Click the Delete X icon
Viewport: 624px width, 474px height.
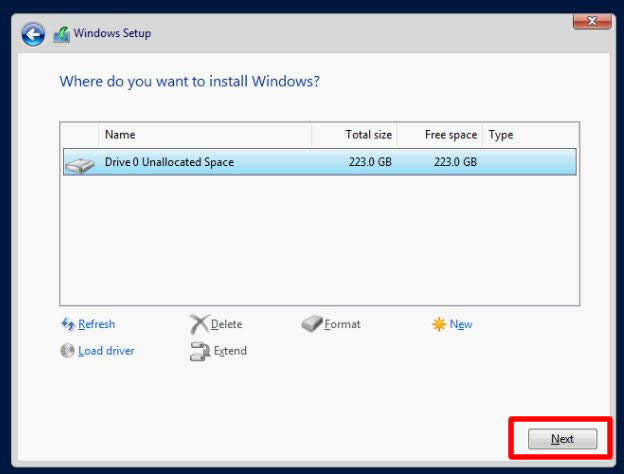(199, 324)
